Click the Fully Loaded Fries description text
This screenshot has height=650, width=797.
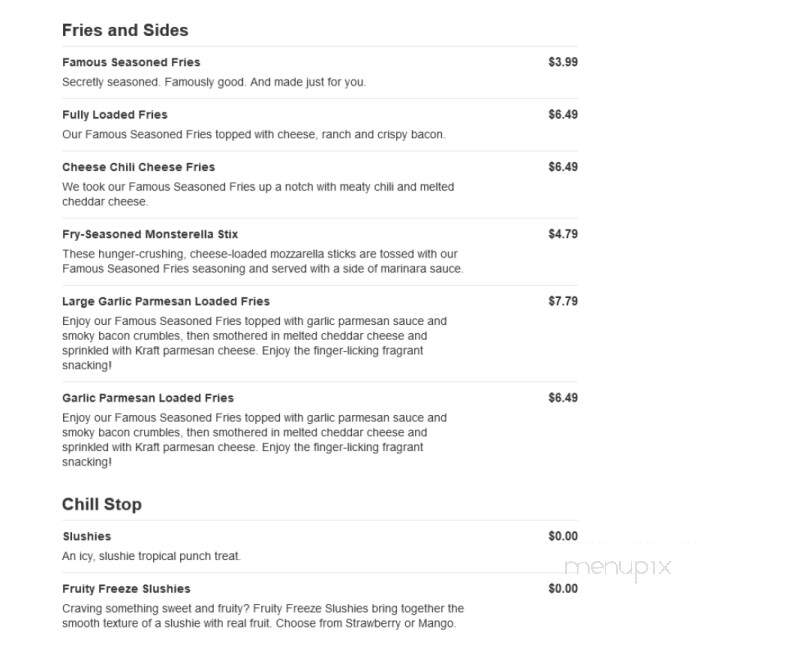(254, 135)
